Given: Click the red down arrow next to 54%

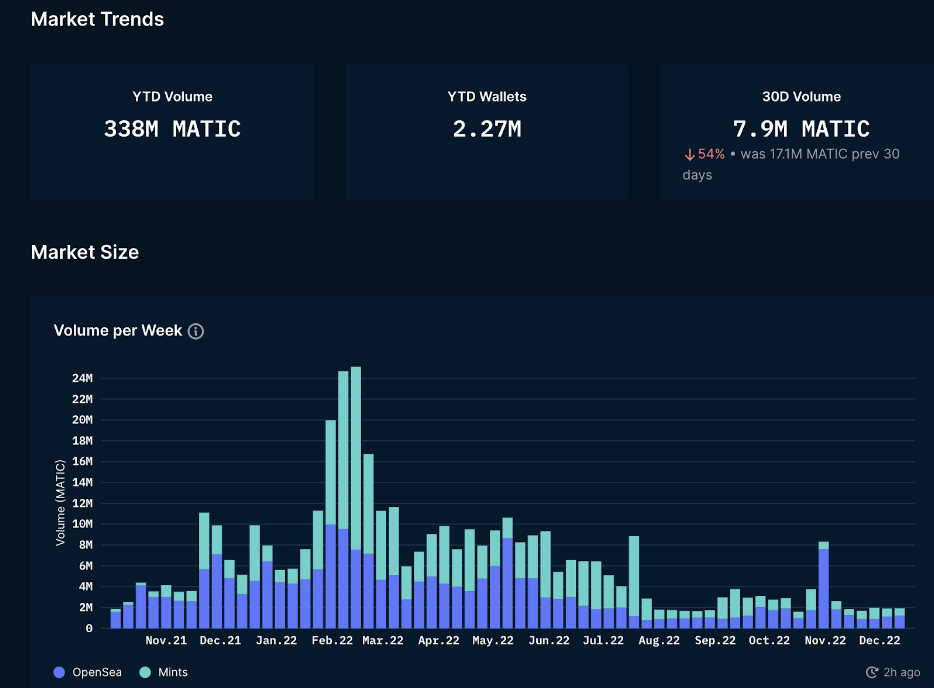Looking at the screenshot, I should pyautogui.click(x=689, y=154).
